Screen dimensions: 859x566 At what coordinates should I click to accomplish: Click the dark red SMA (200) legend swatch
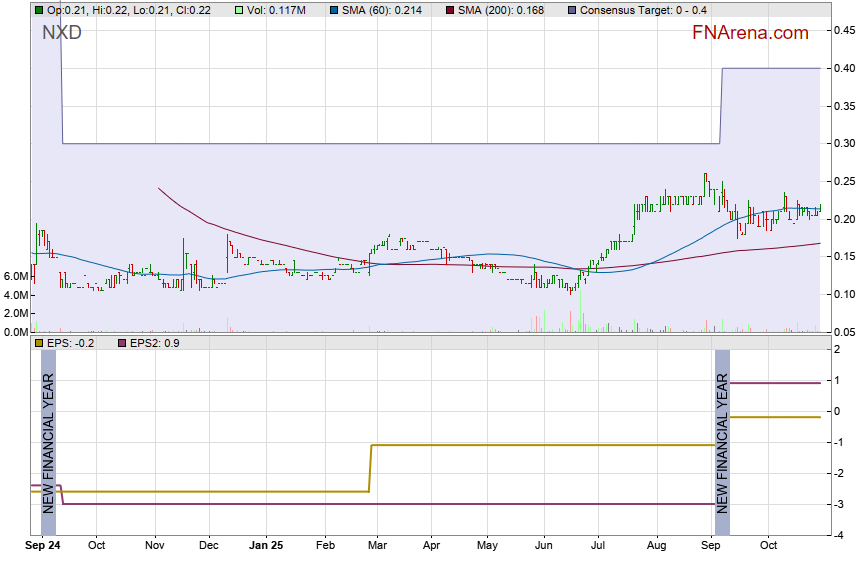click(x=452, y=10)
